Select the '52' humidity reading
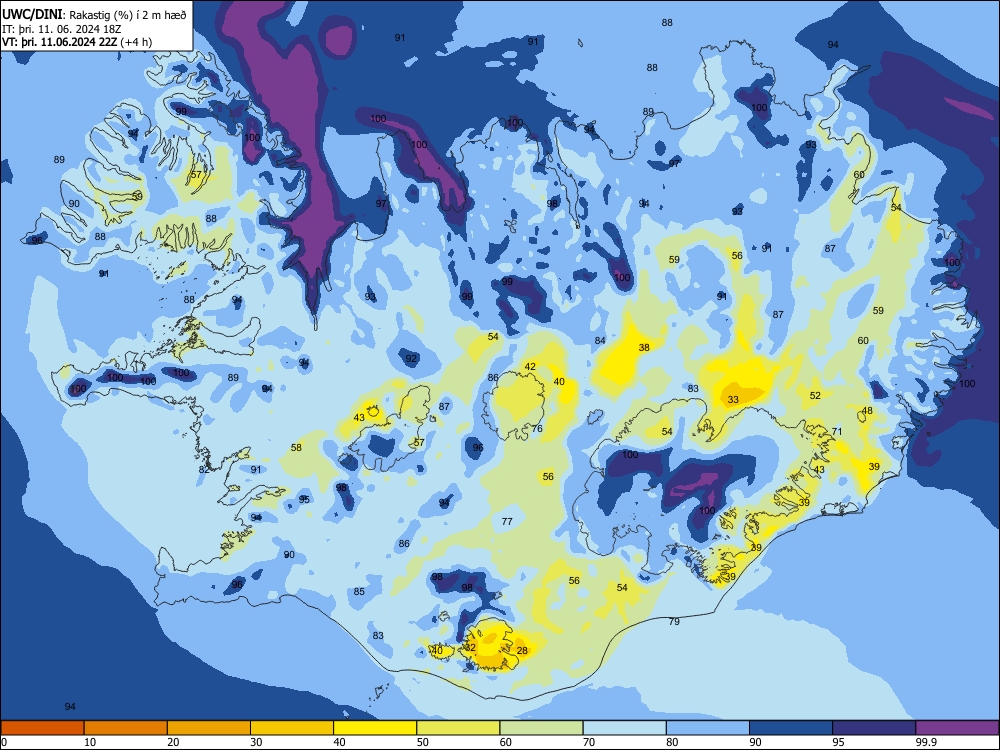1000x750 pixels. tap(815, 395)
